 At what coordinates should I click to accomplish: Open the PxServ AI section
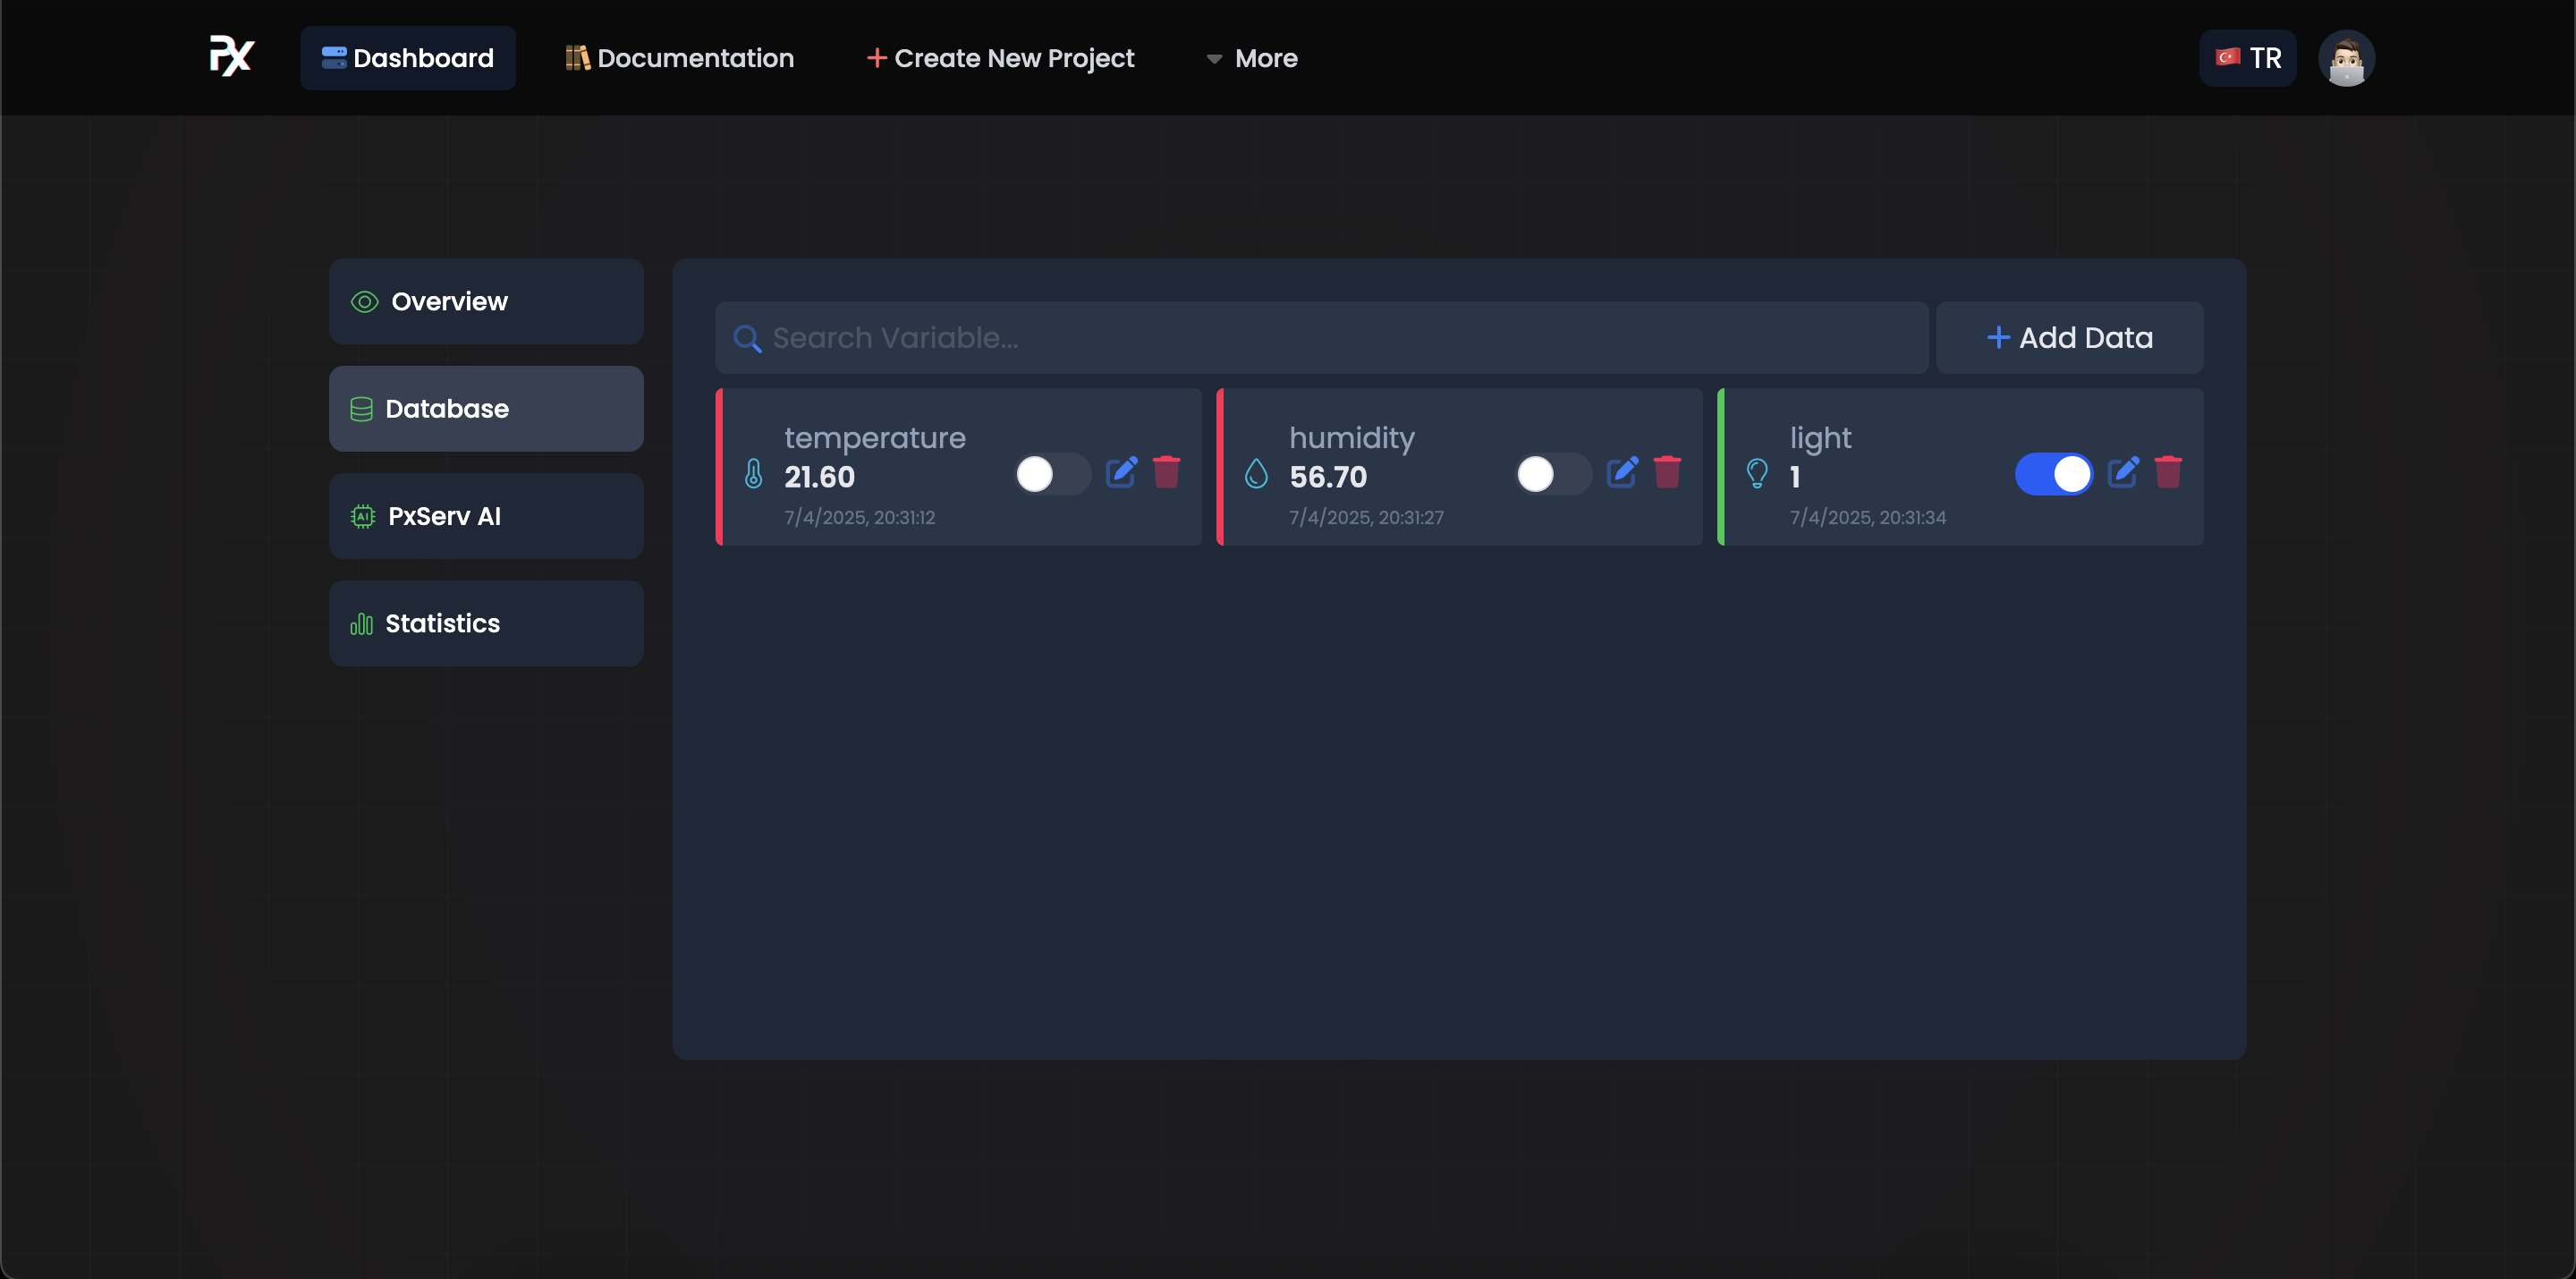tap(486, 516)
